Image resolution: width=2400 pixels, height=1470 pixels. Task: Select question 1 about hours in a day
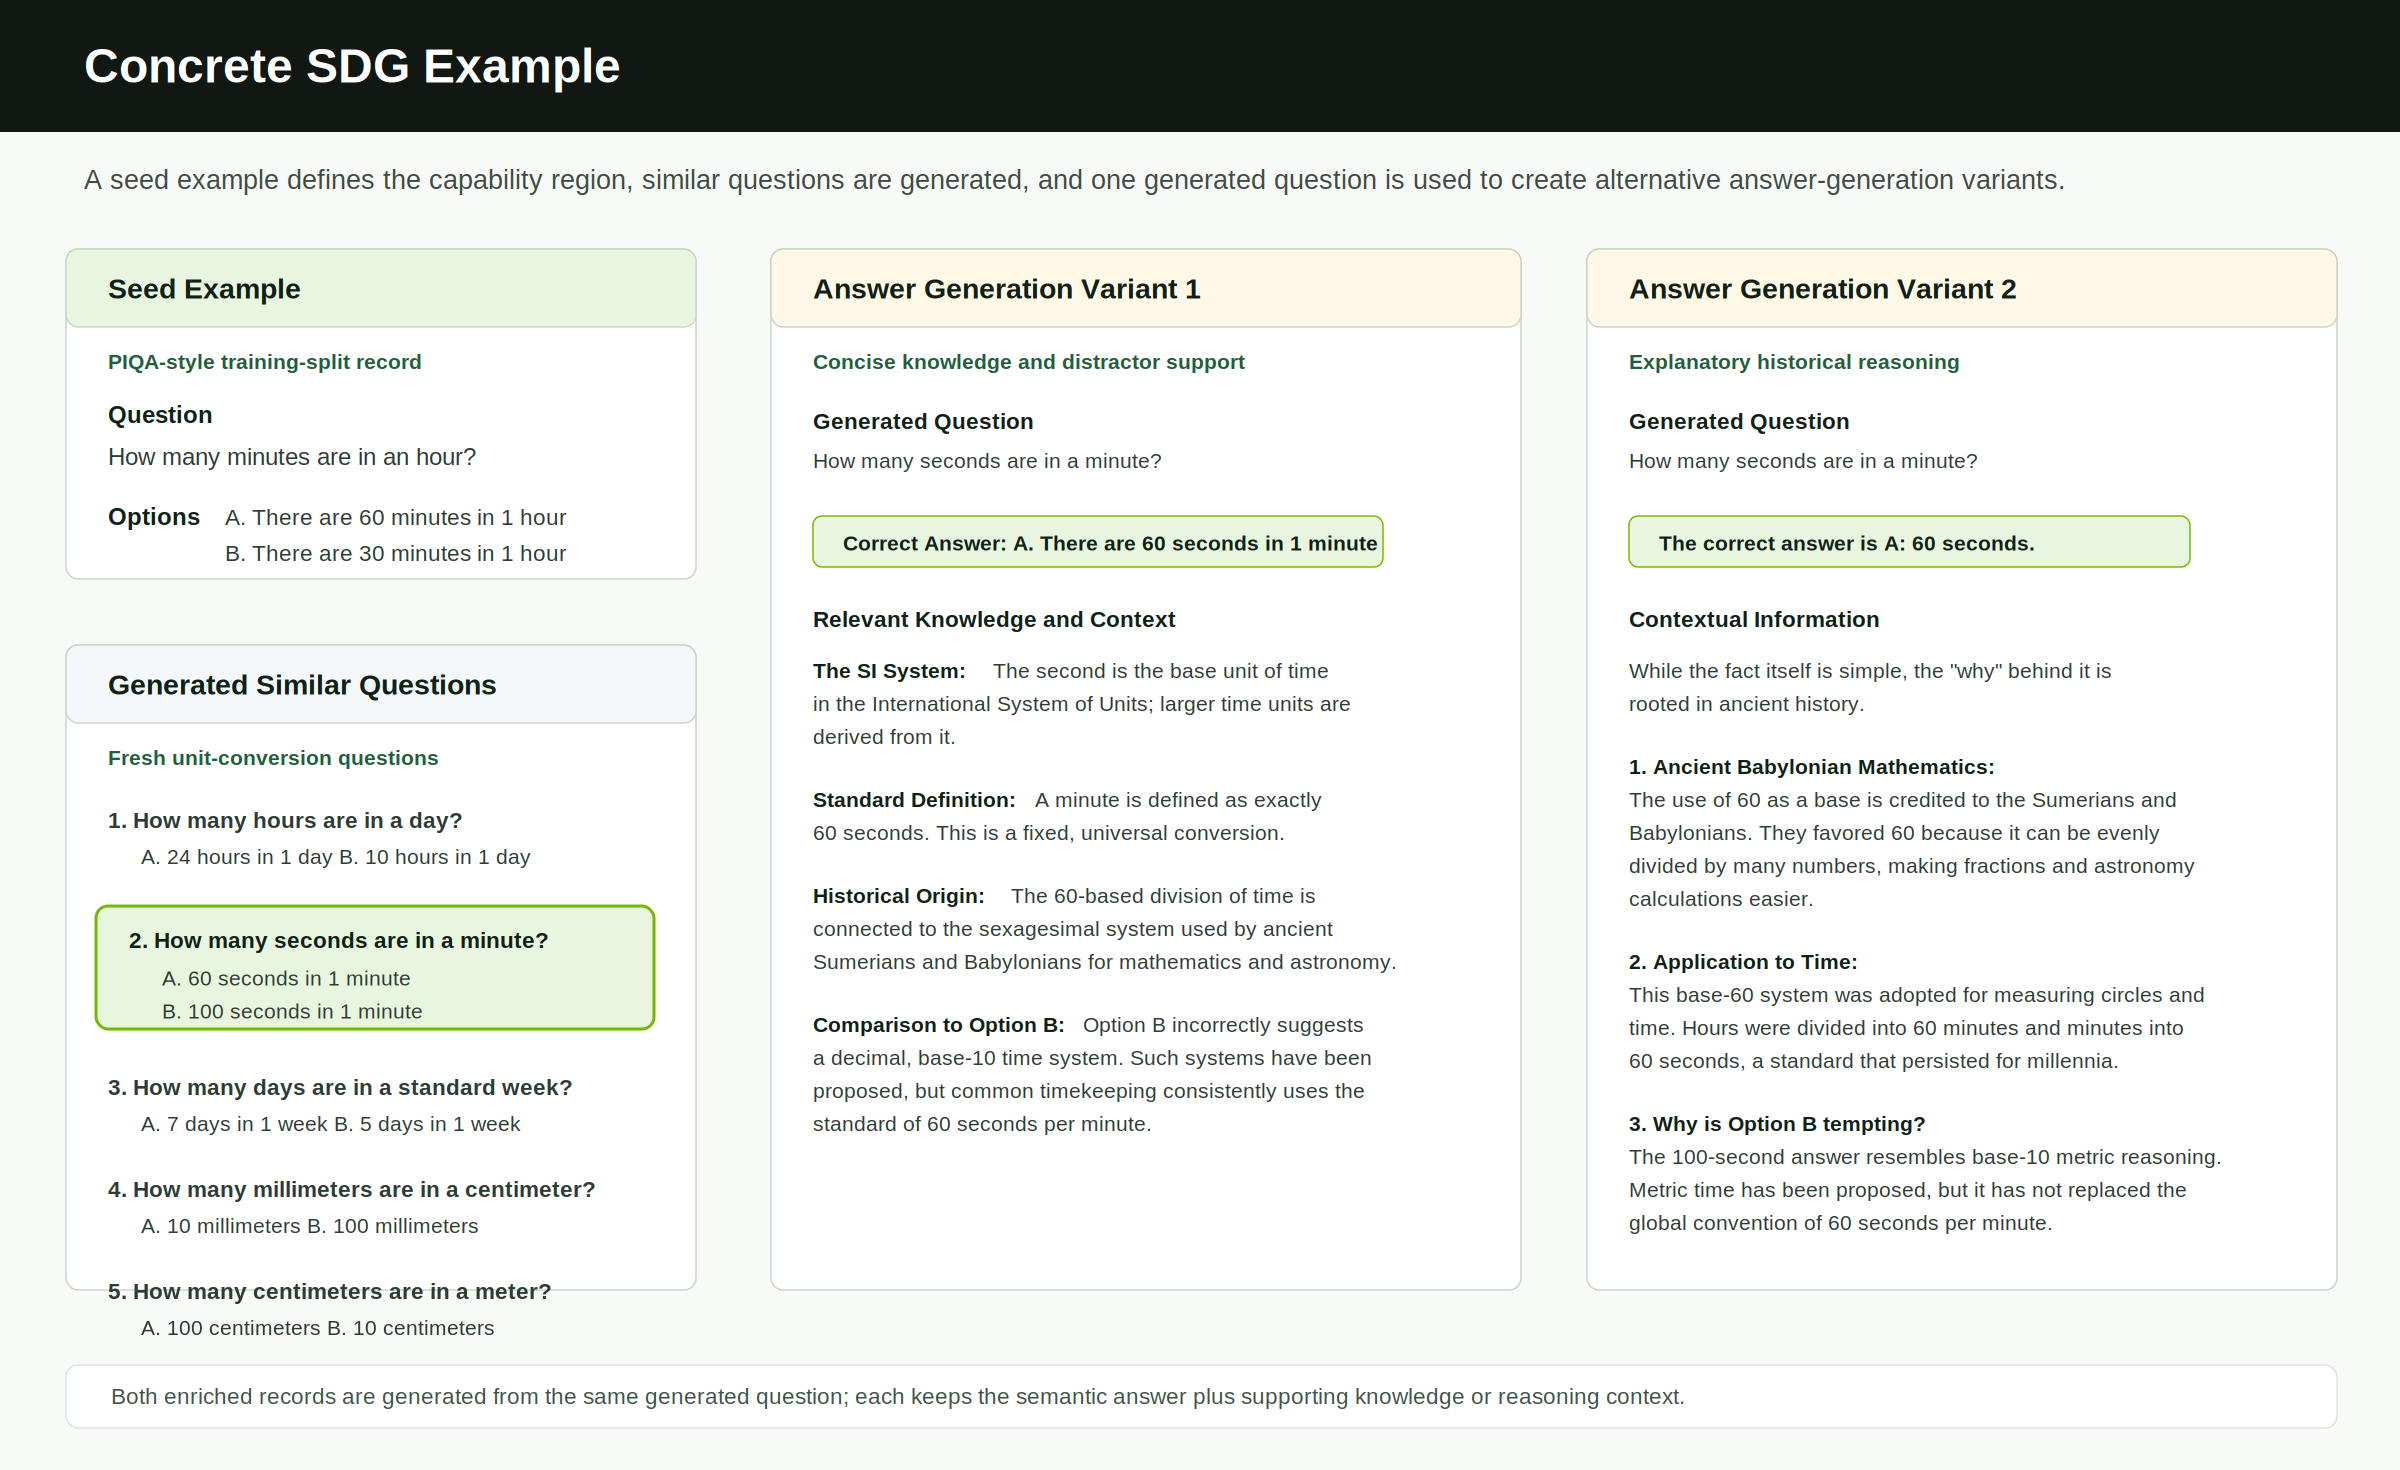[285, 820]
